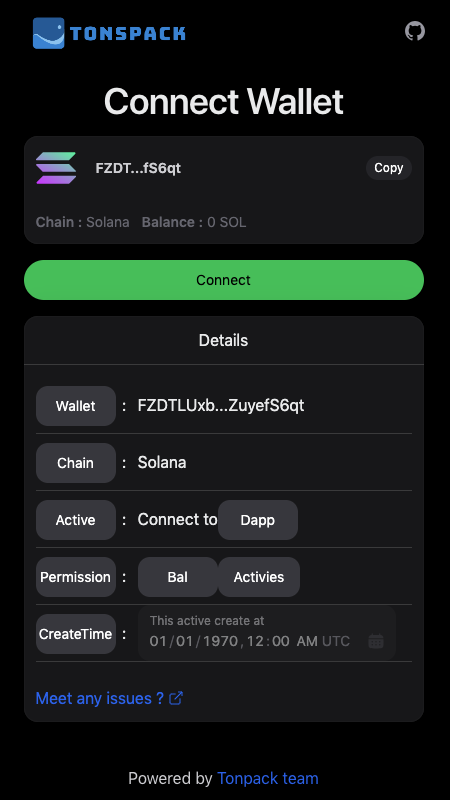Select the Wallet label button

(76, 406)
